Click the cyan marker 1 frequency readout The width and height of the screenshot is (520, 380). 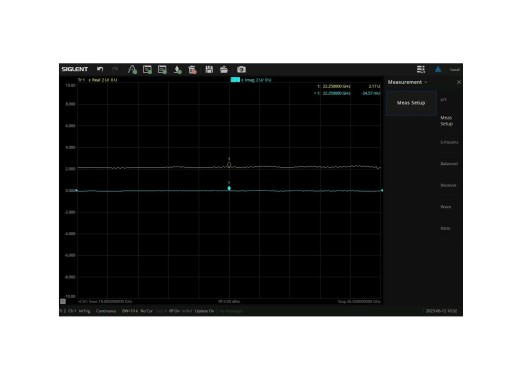tap(336, 93)
